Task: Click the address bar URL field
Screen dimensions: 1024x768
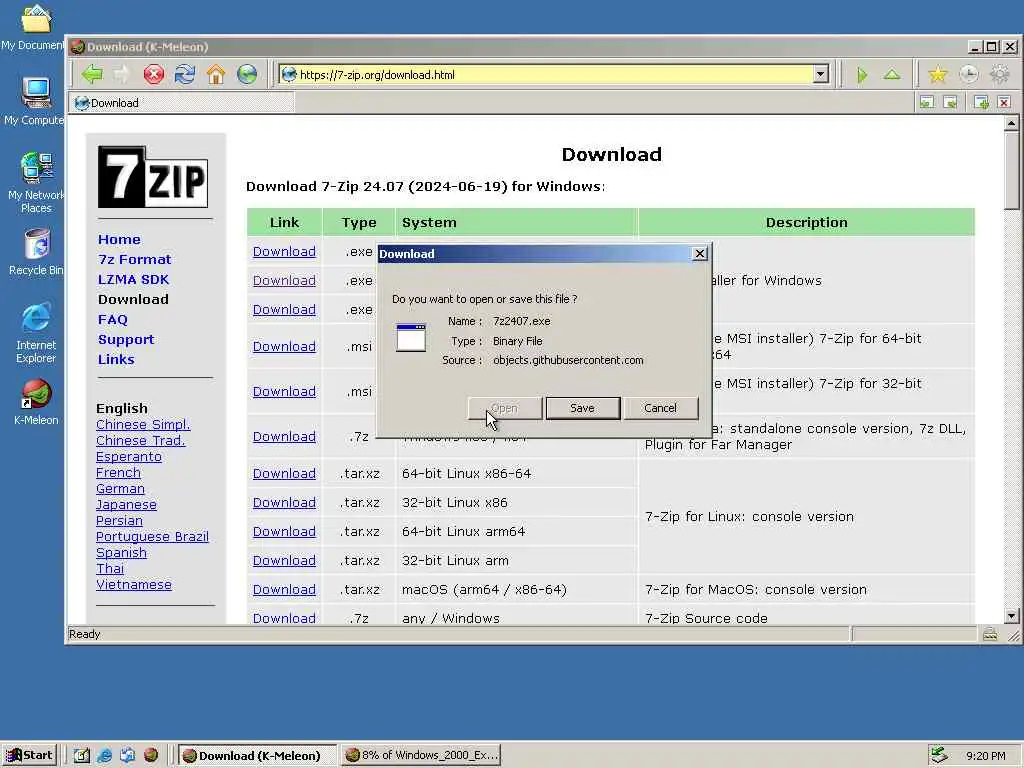Action: point(552,74)
